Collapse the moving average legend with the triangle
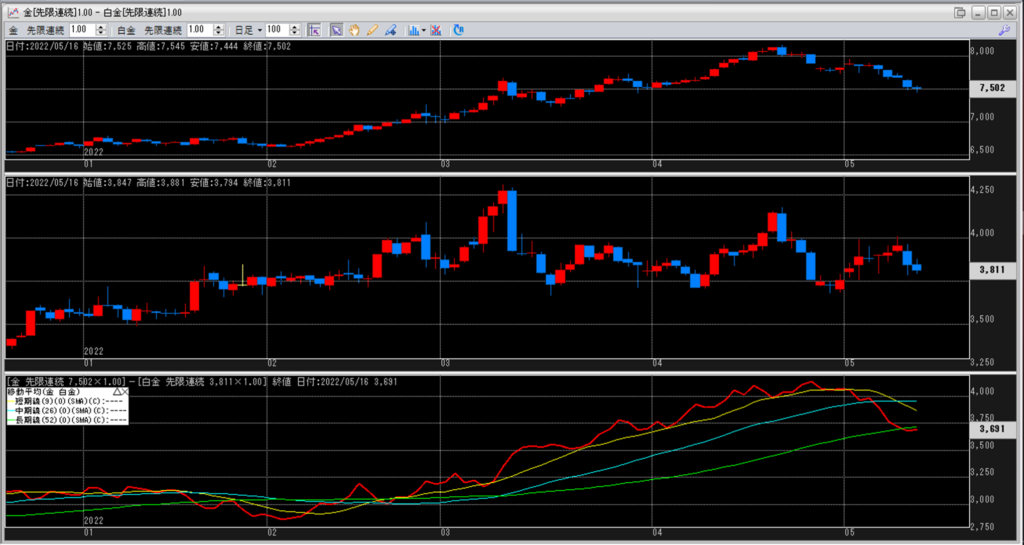The image size is (1024, 545). (116, 392)
